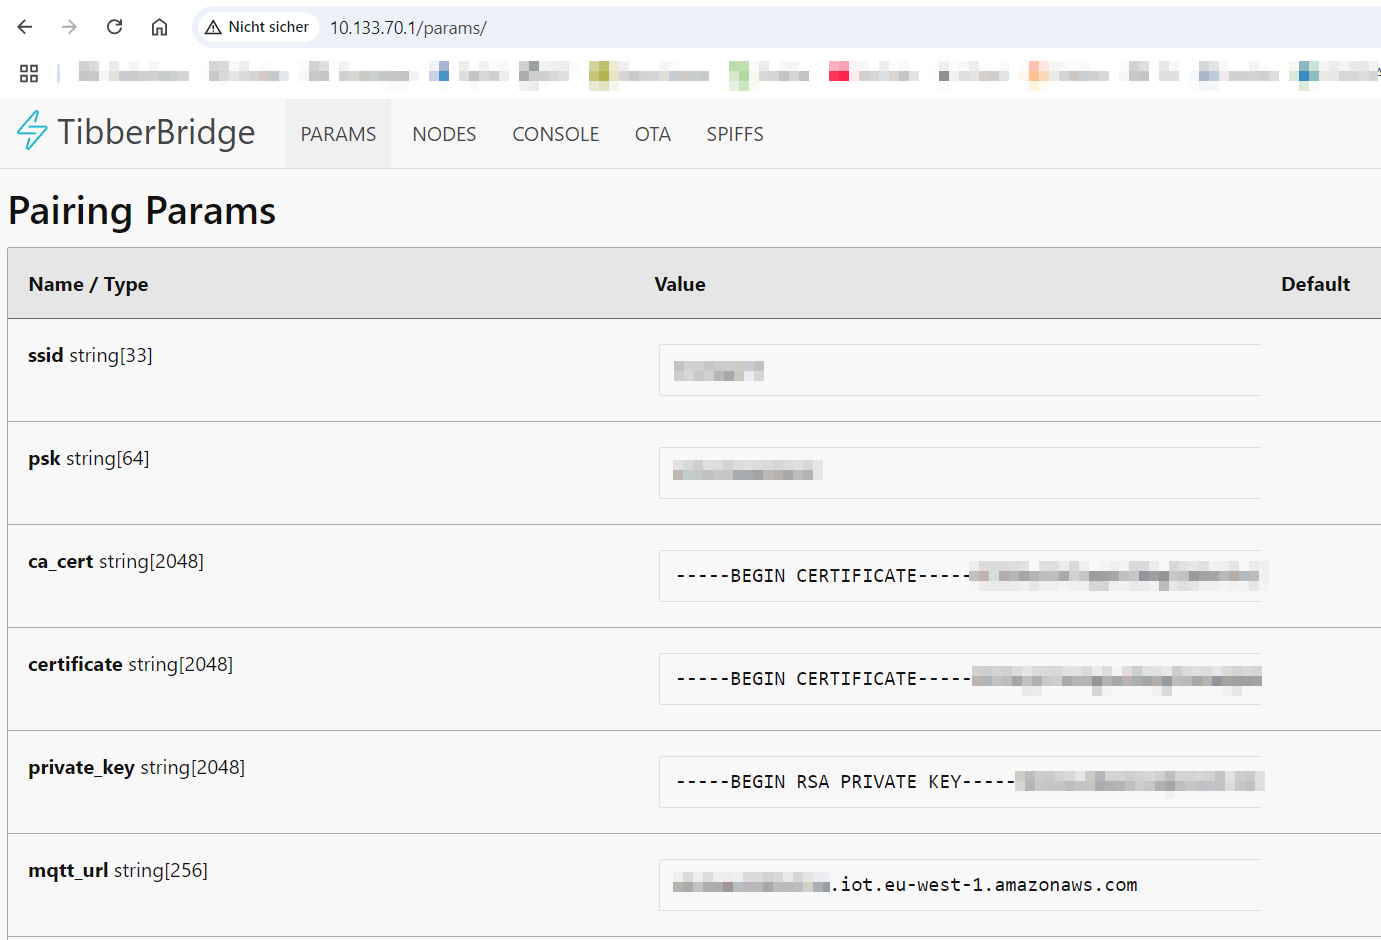Click the private_key value field

click(960, 782)
